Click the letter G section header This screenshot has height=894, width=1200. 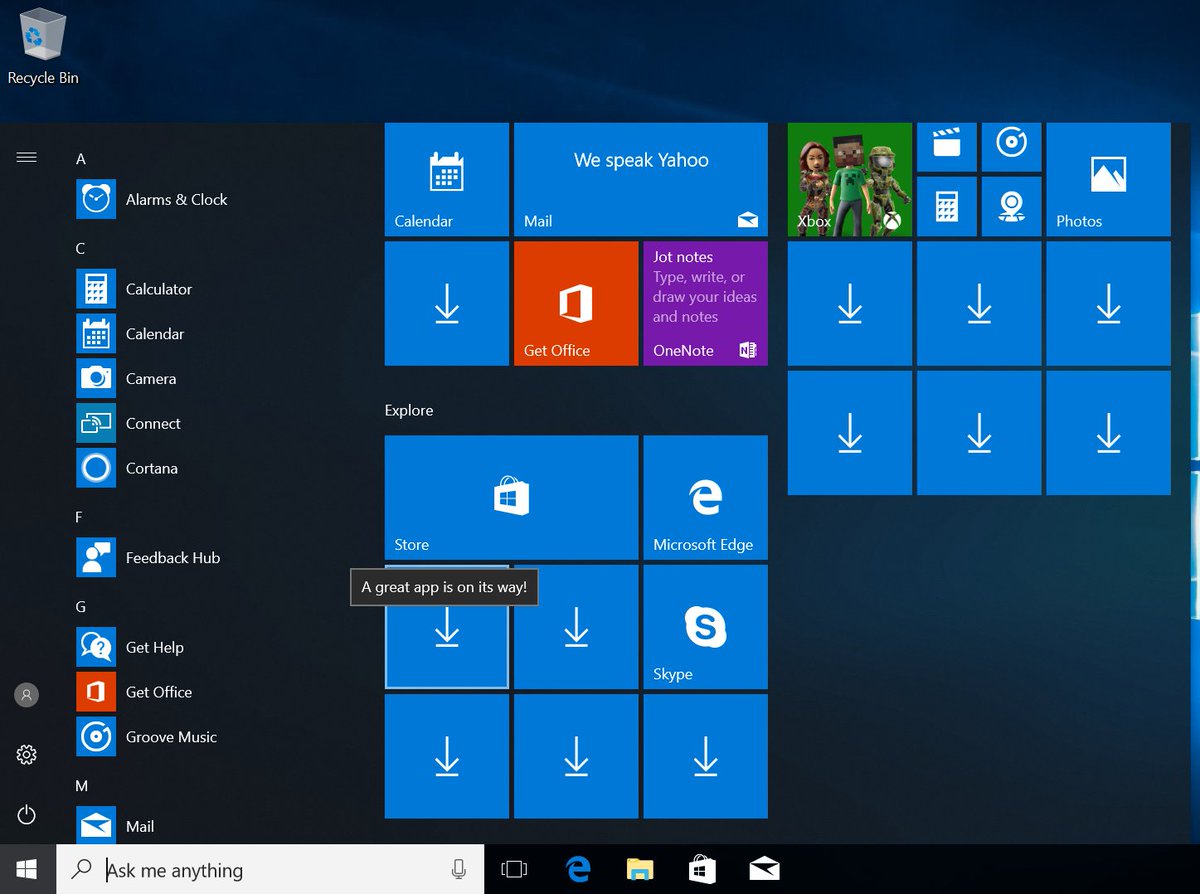coord(81,607)
